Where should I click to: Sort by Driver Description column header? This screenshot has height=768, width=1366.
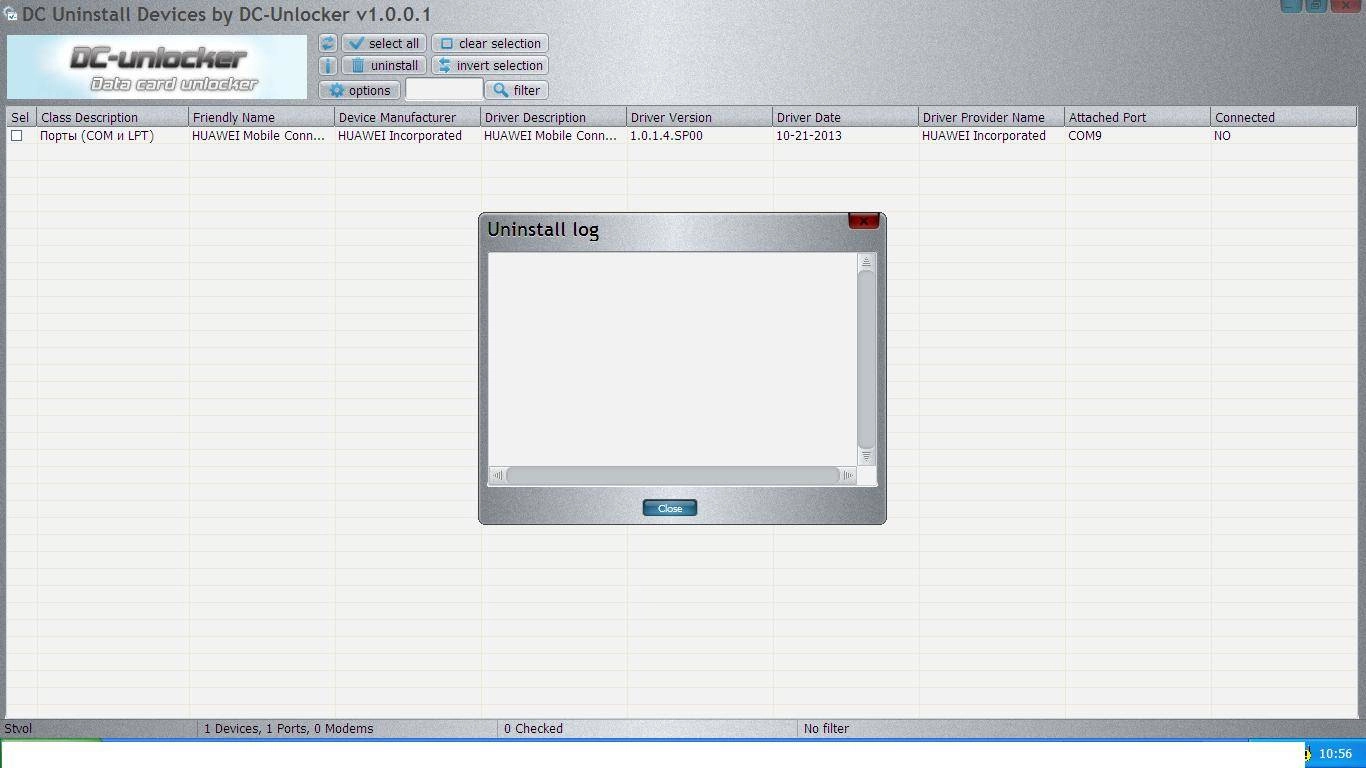(554, 117)
